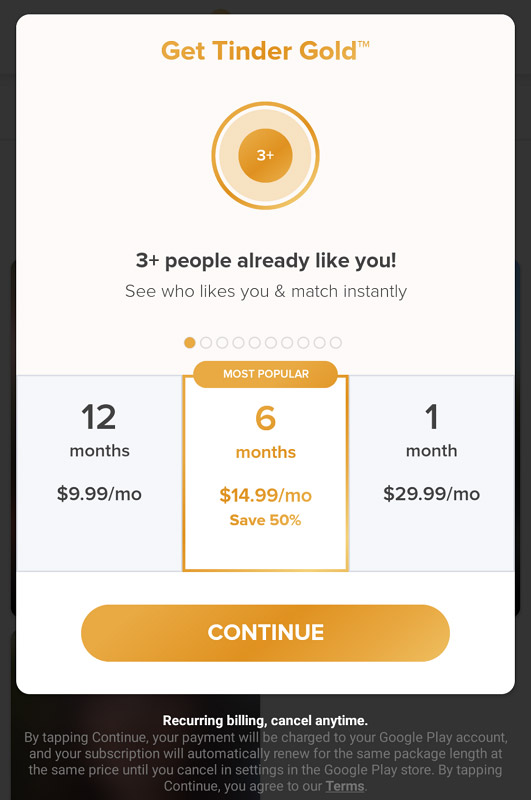Viewport: 531px width, 800px height.
Task: Go to eighth carousel page dot
Action: [x=303, y=342]
